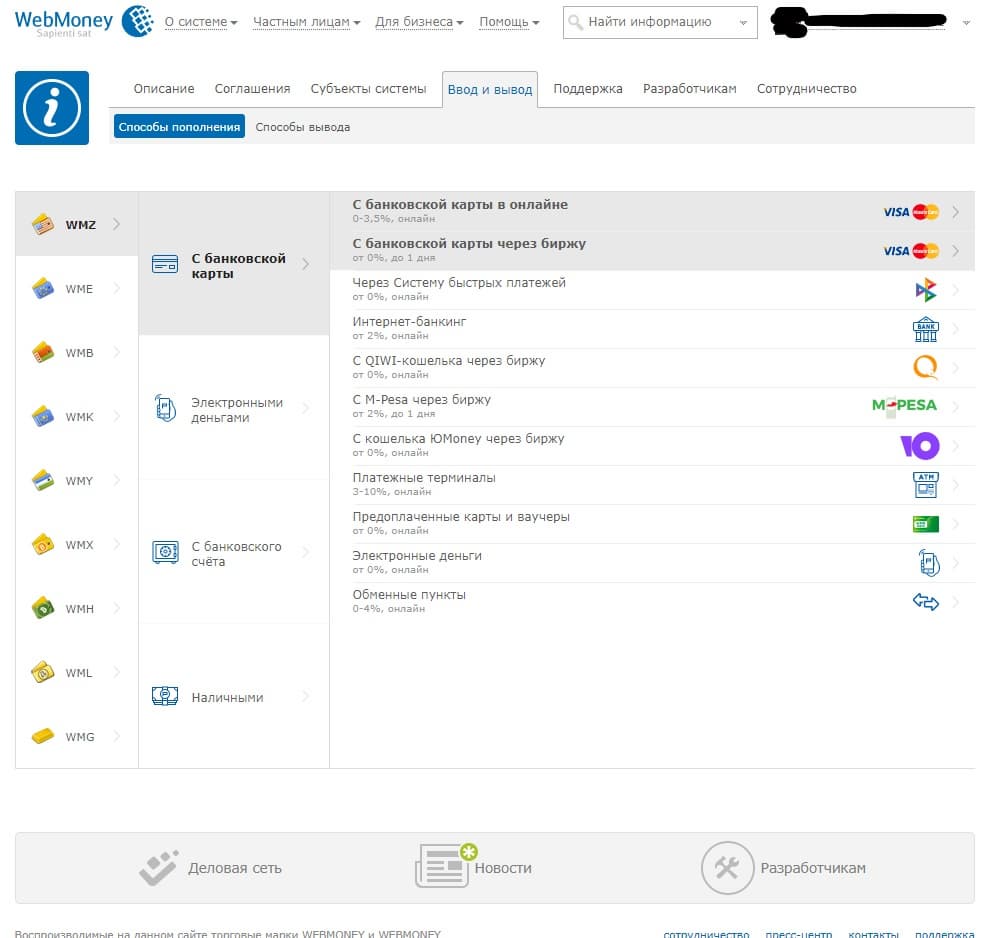Select the WME wallet icon

point(43,289)
